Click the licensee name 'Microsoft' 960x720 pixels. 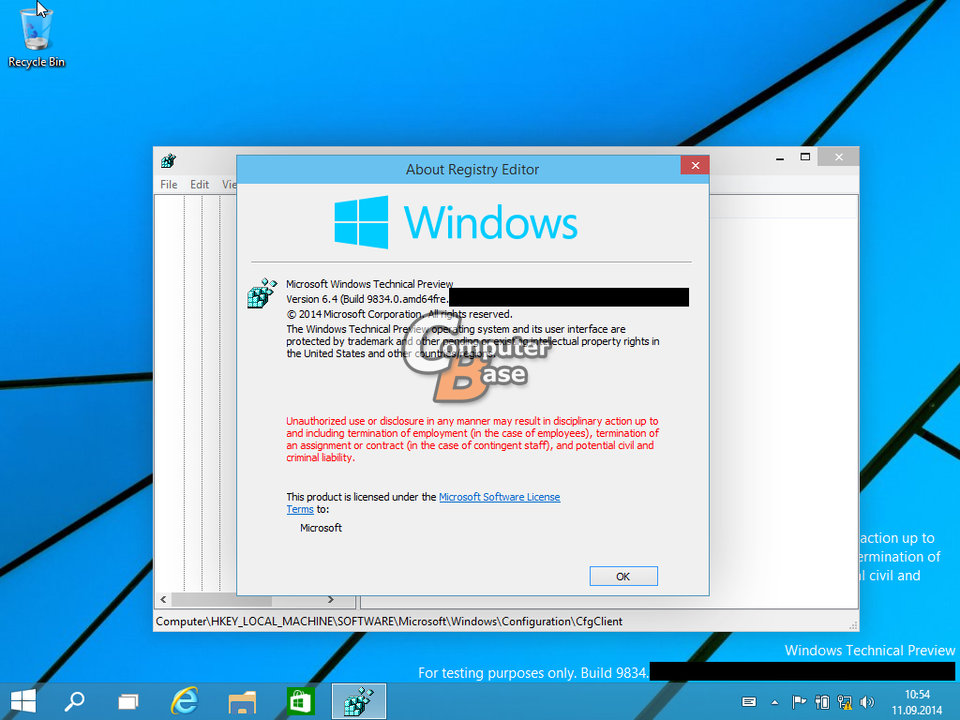pyautogui.click(x=321, y=528)
